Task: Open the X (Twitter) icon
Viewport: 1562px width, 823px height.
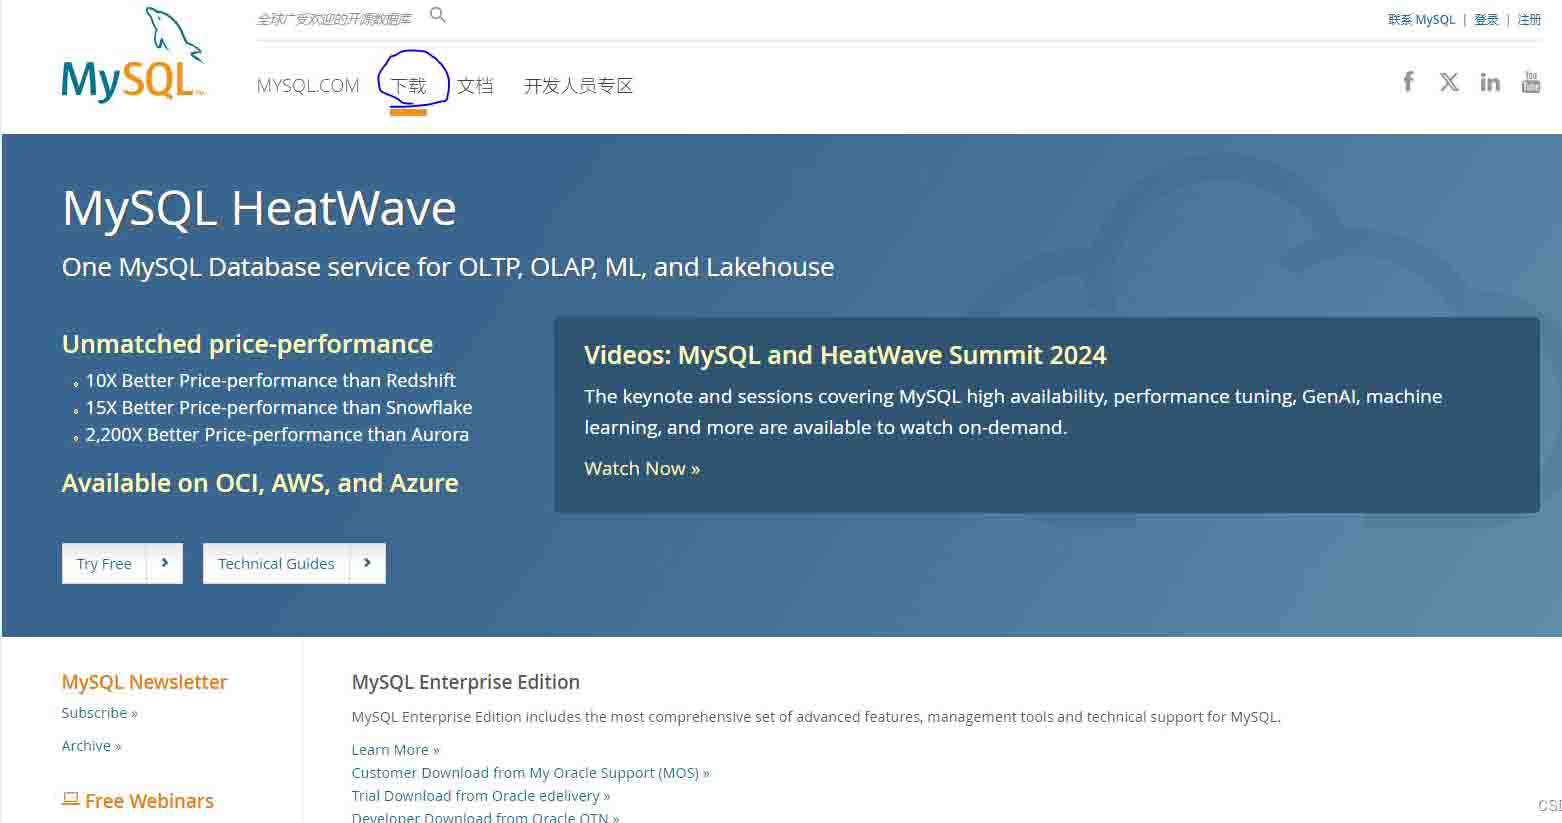Action: [x=1449, y=82]
